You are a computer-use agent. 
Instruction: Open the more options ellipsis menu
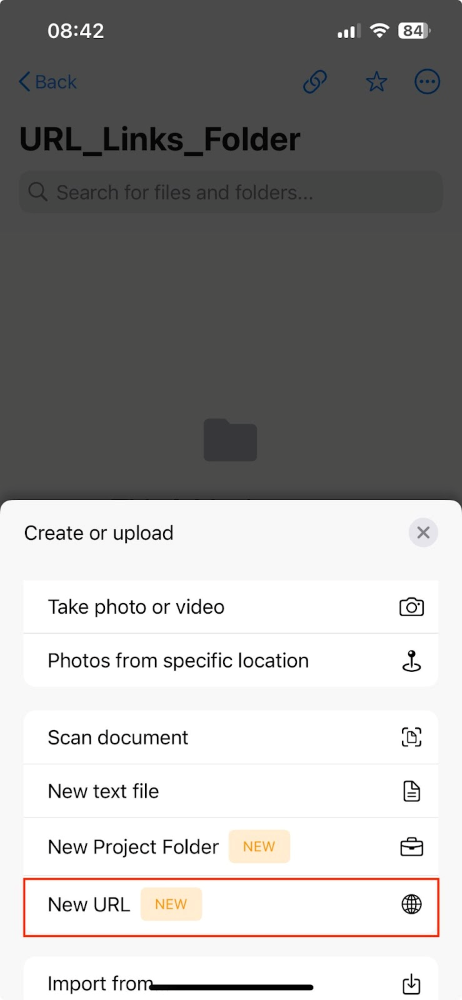tap(428, 82)
